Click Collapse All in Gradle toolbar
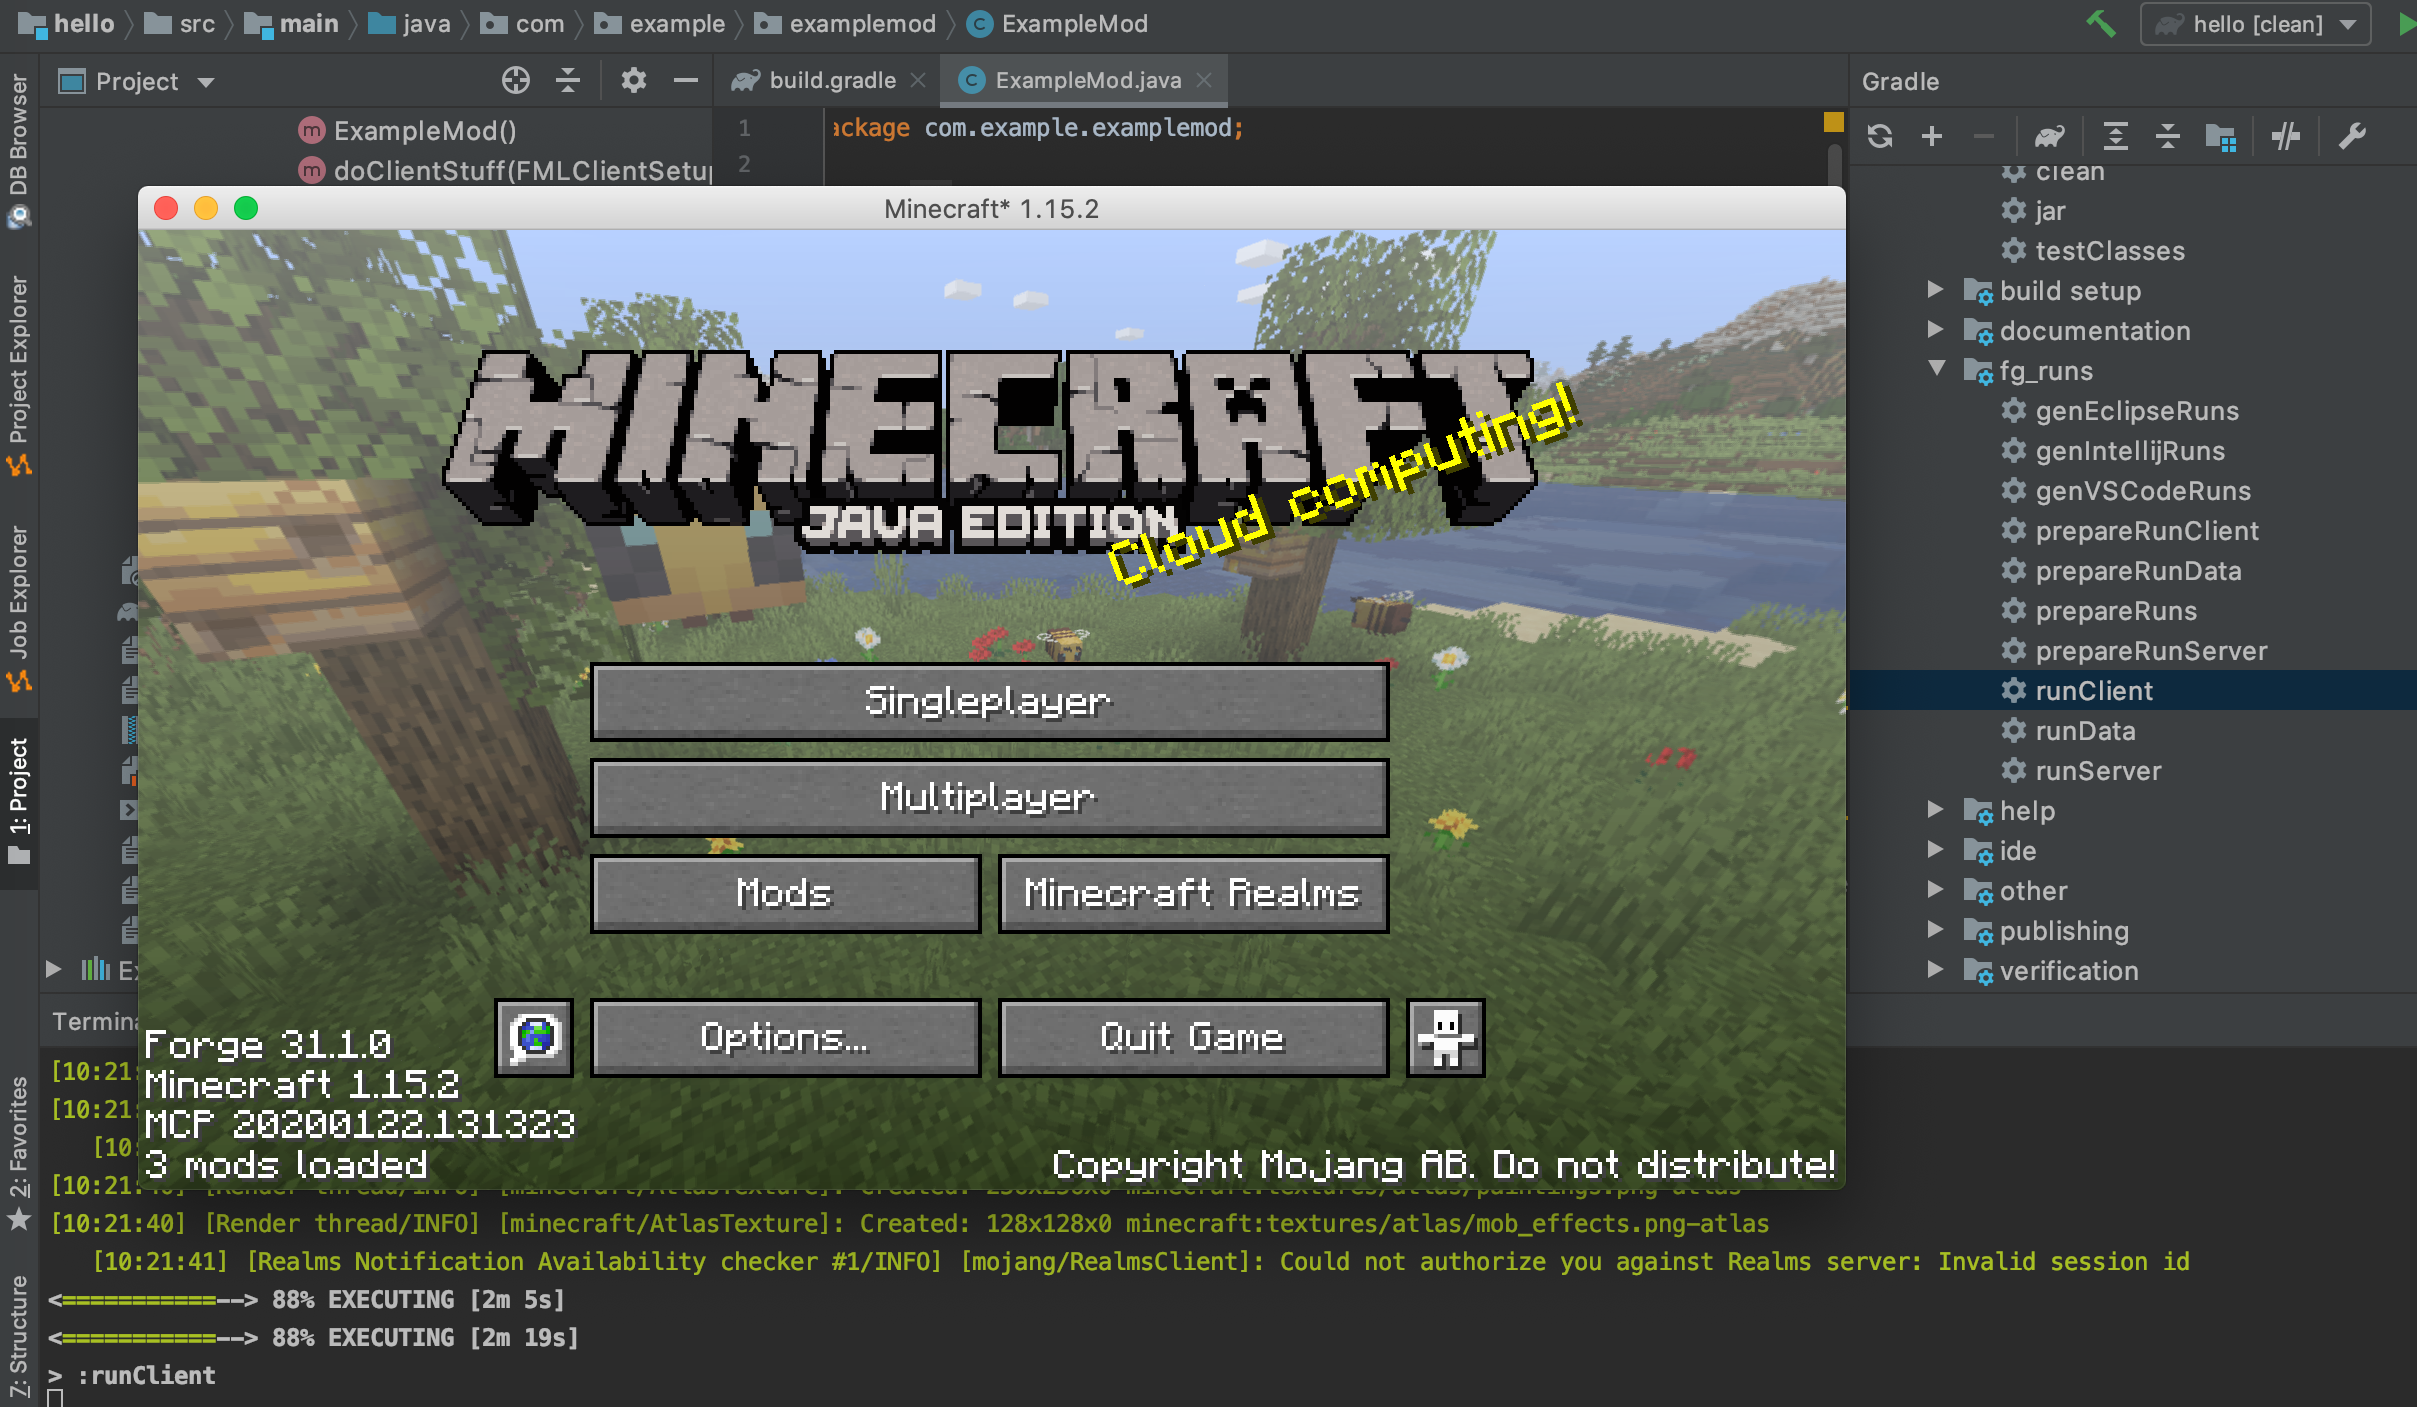The height and width of the screenshot is (1407, 2417). pyautogui.click(x=2167, y=136)
